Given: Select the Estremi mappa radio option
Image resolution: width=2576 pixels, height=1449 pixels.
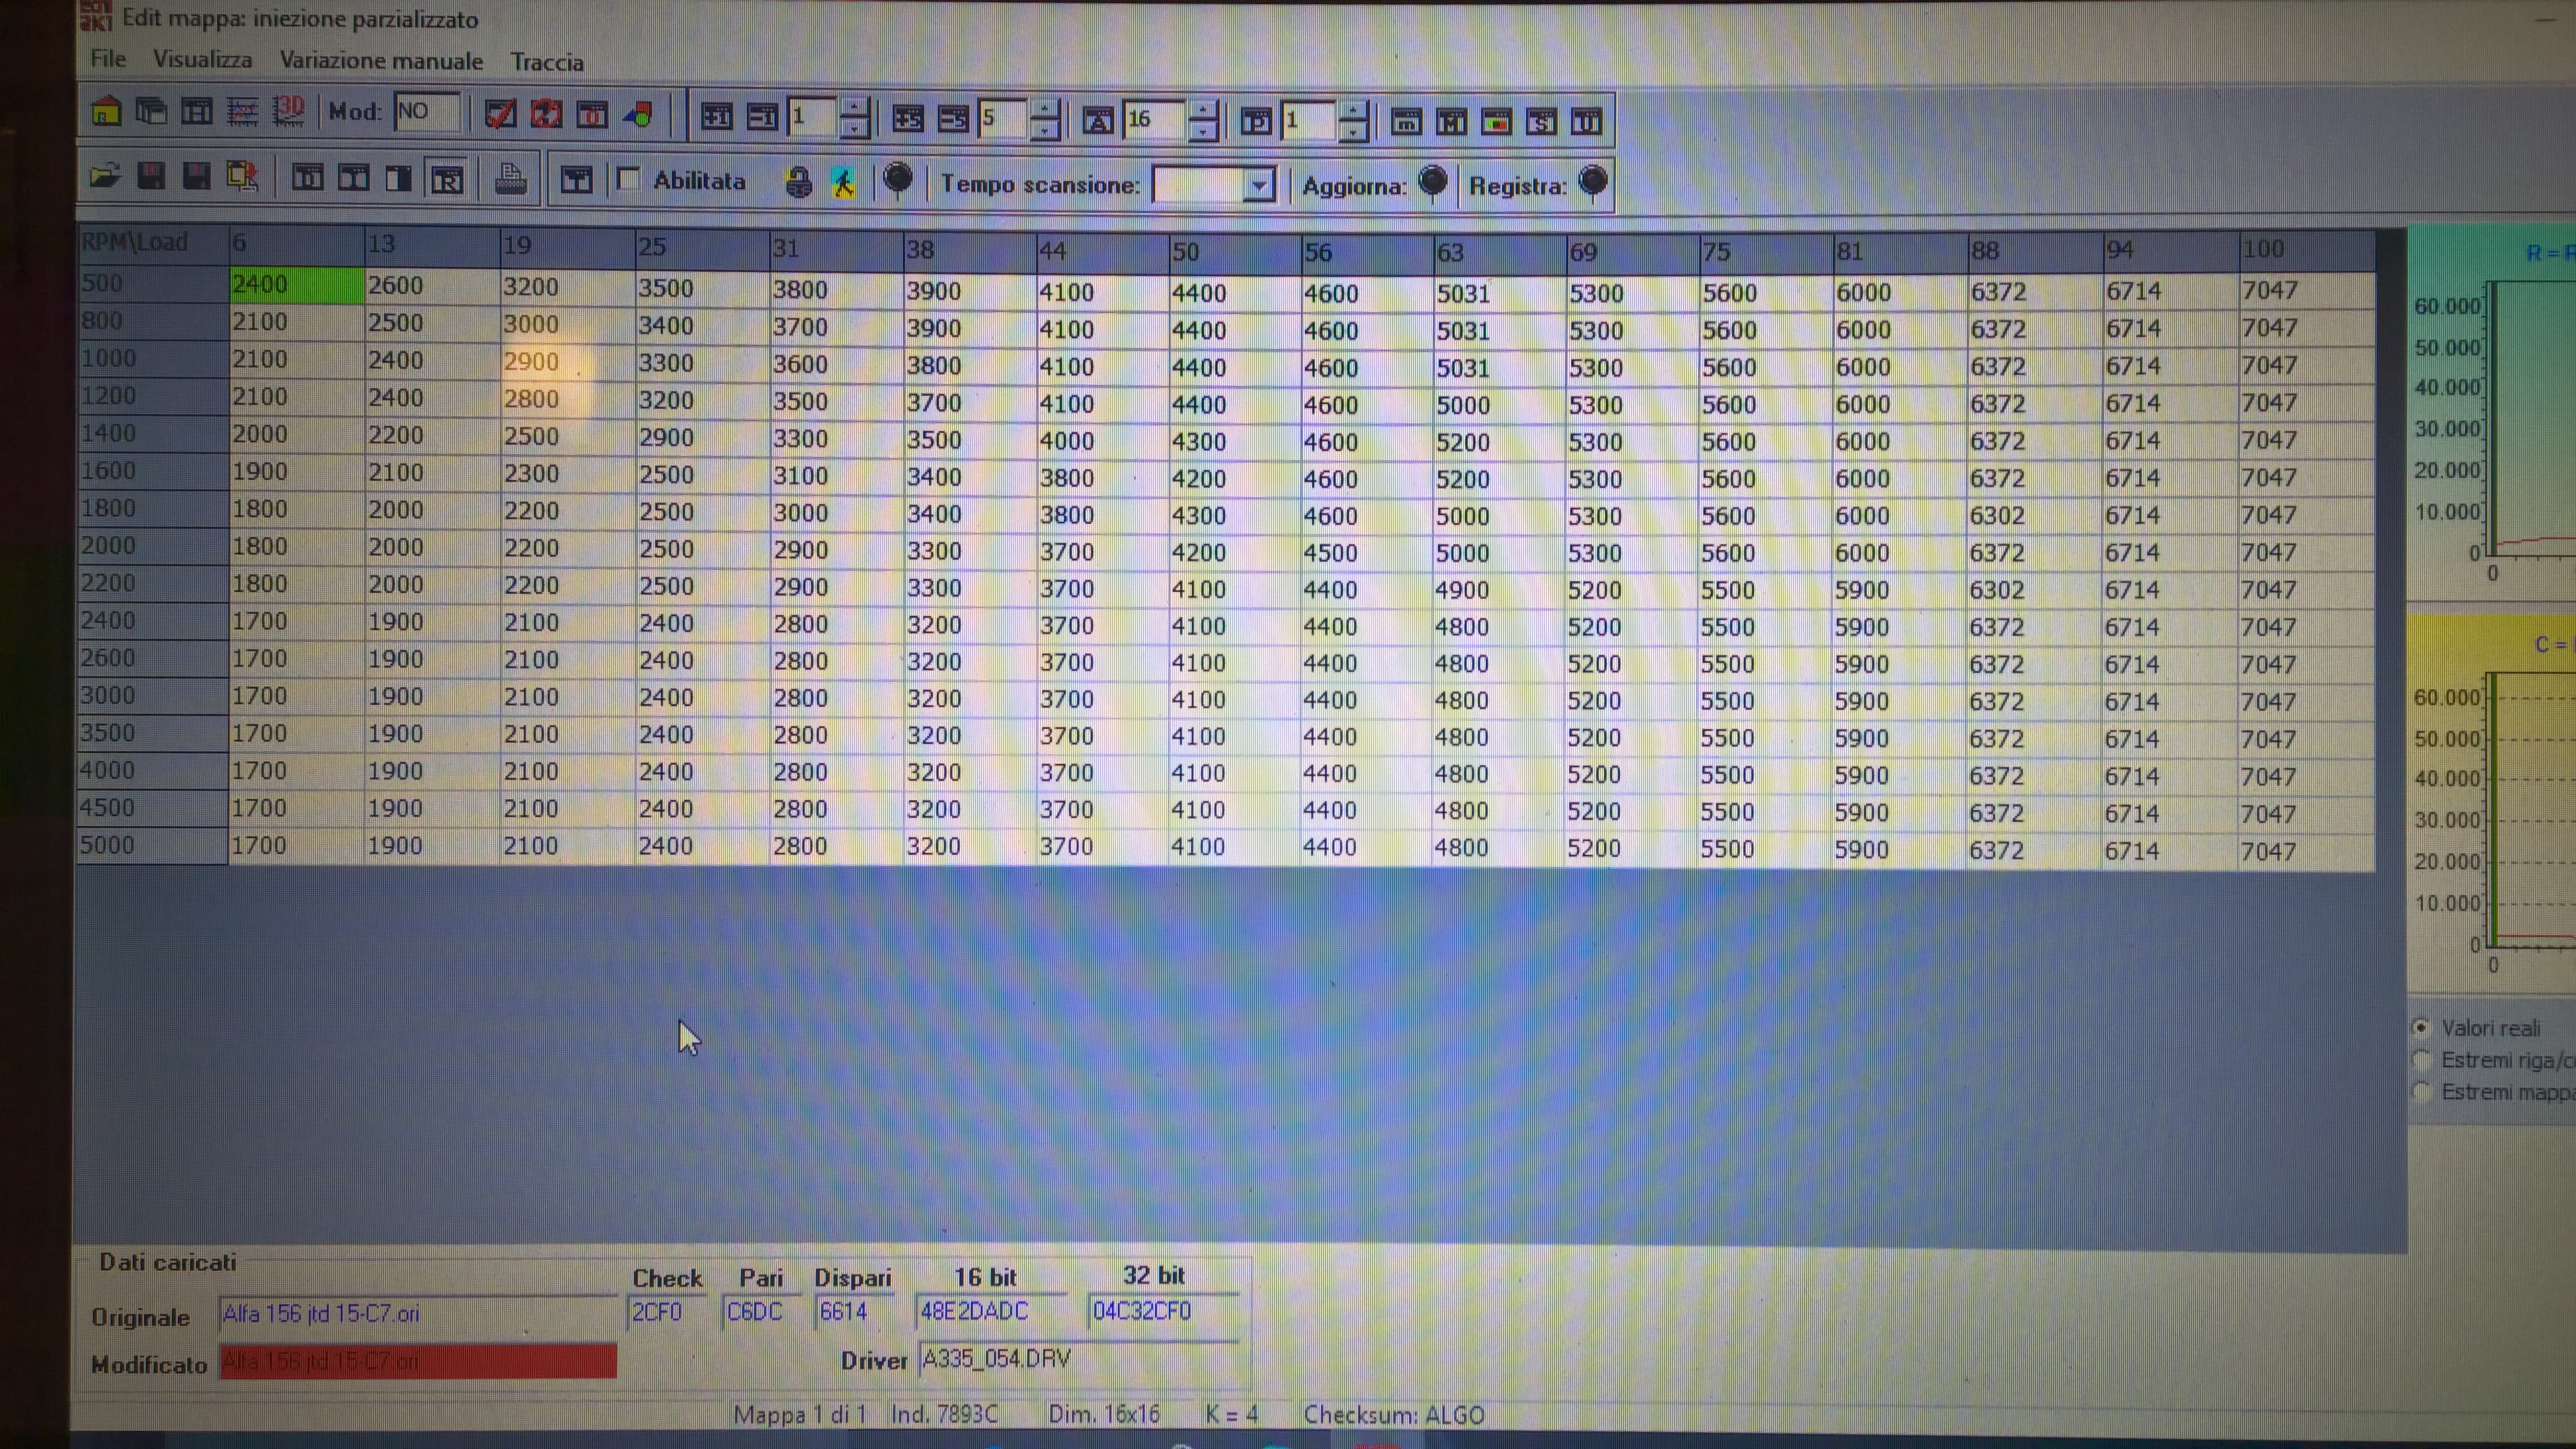Looking at the screenshot, I should tap(2421, 1091).
